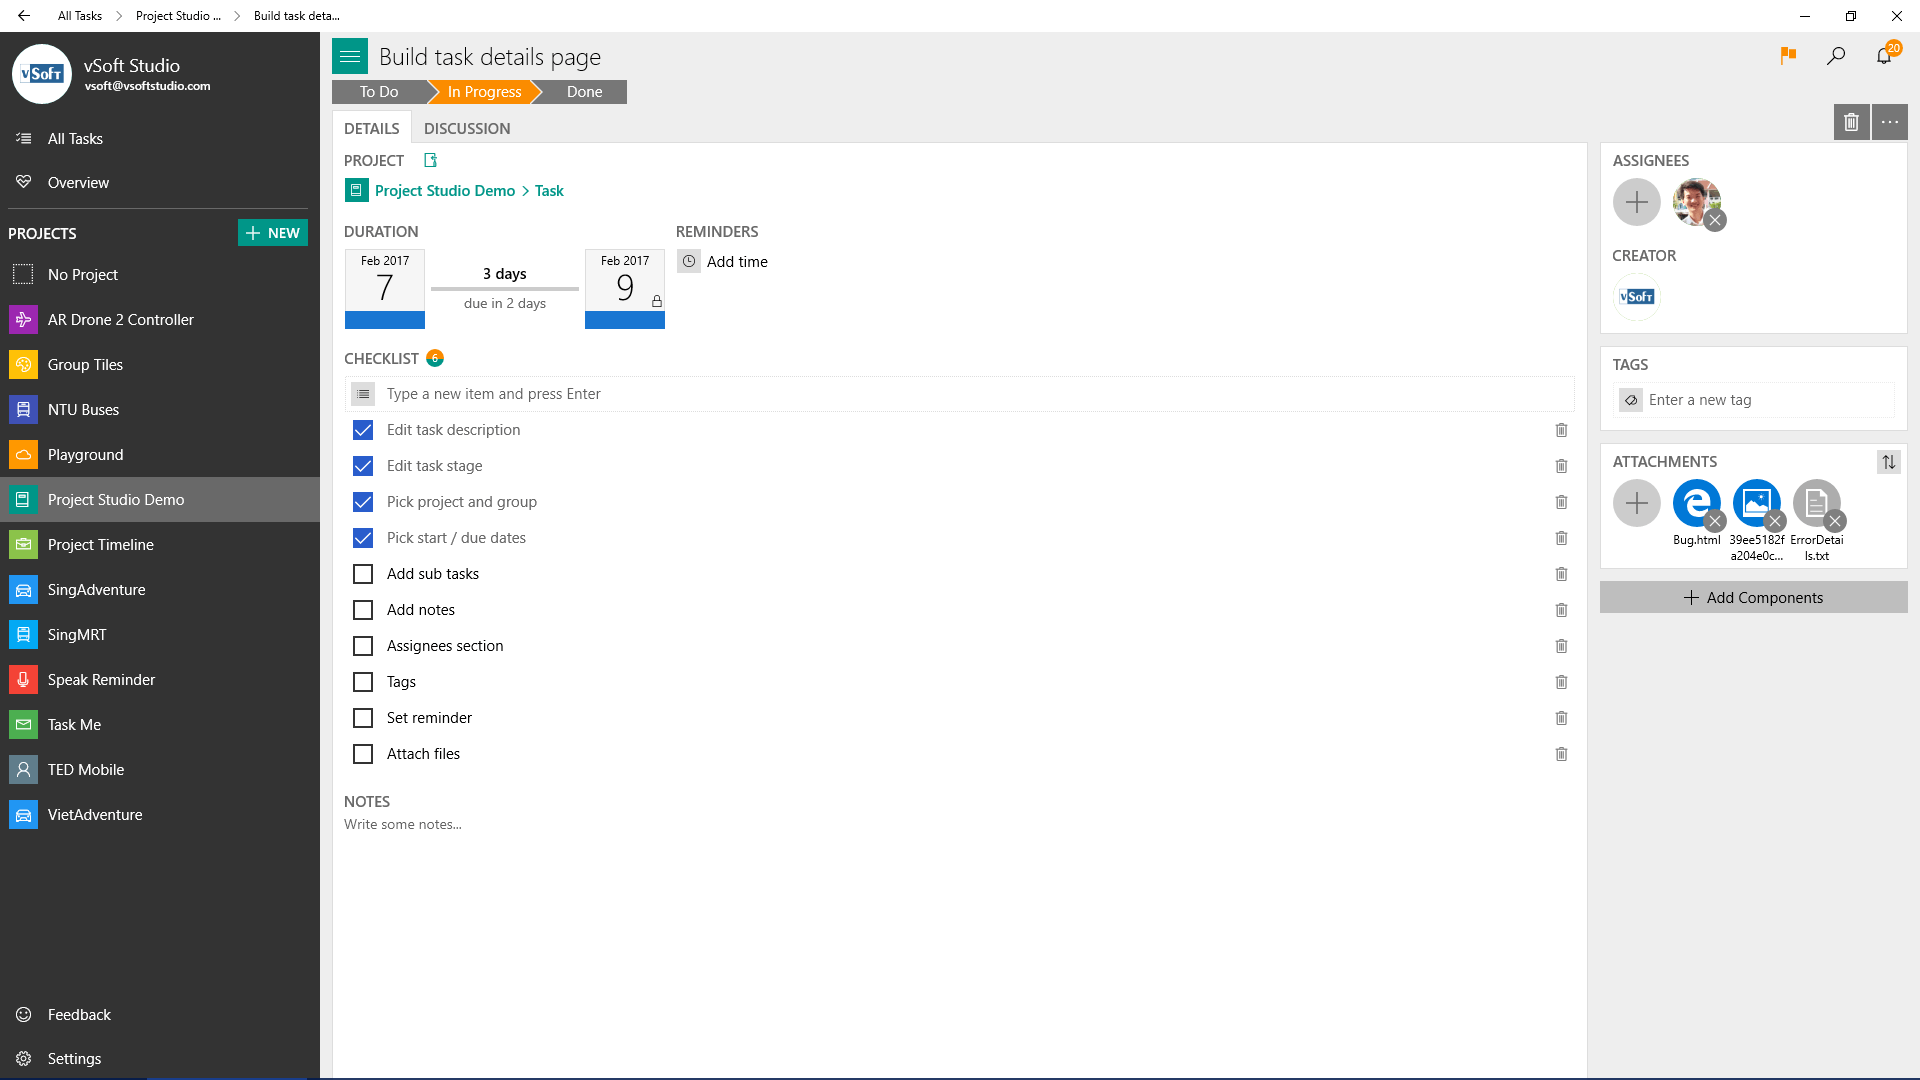Open the Feb 9 due date picker

(x=624, y=288)
